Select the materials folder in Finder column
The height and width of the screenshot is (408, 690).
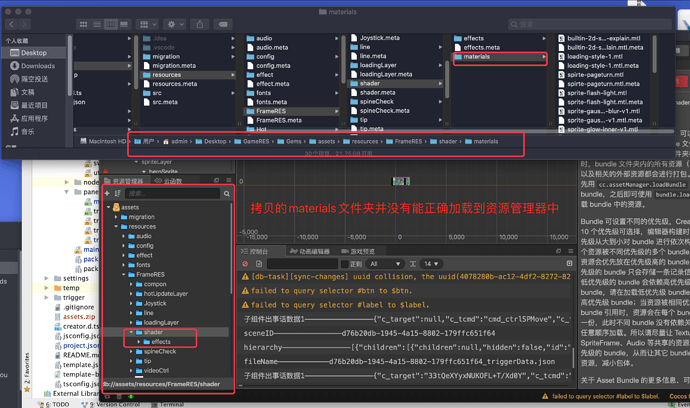point(500,57)
